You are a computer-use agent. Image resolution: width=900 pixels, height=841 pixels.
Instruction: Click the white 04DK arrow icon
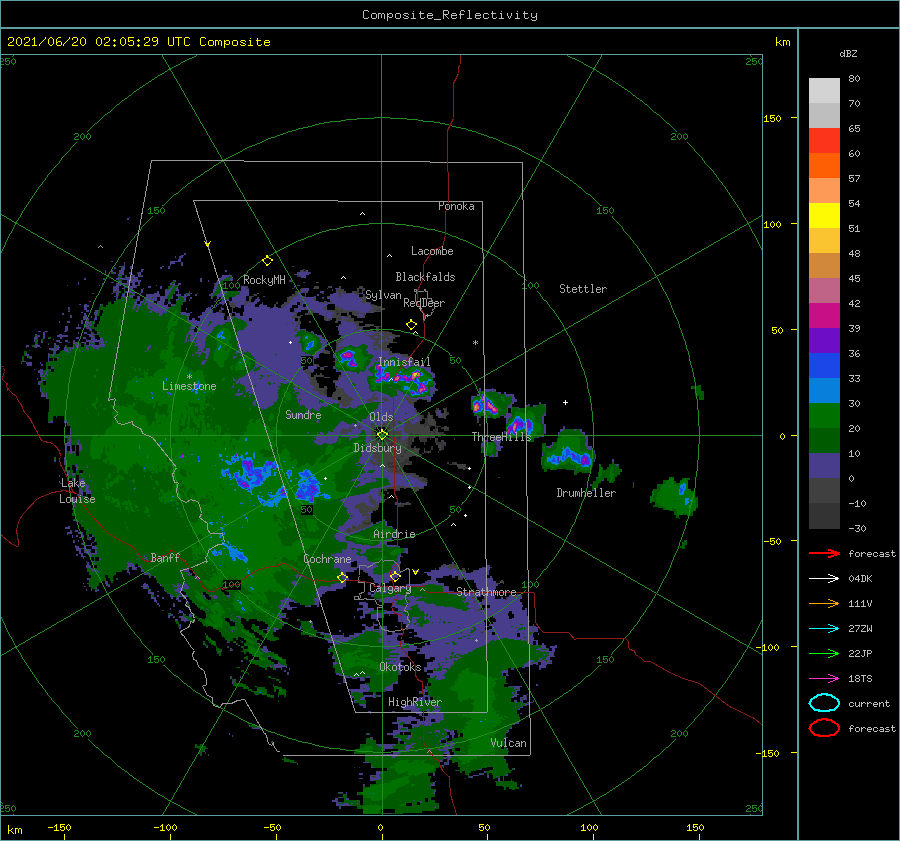824,579
